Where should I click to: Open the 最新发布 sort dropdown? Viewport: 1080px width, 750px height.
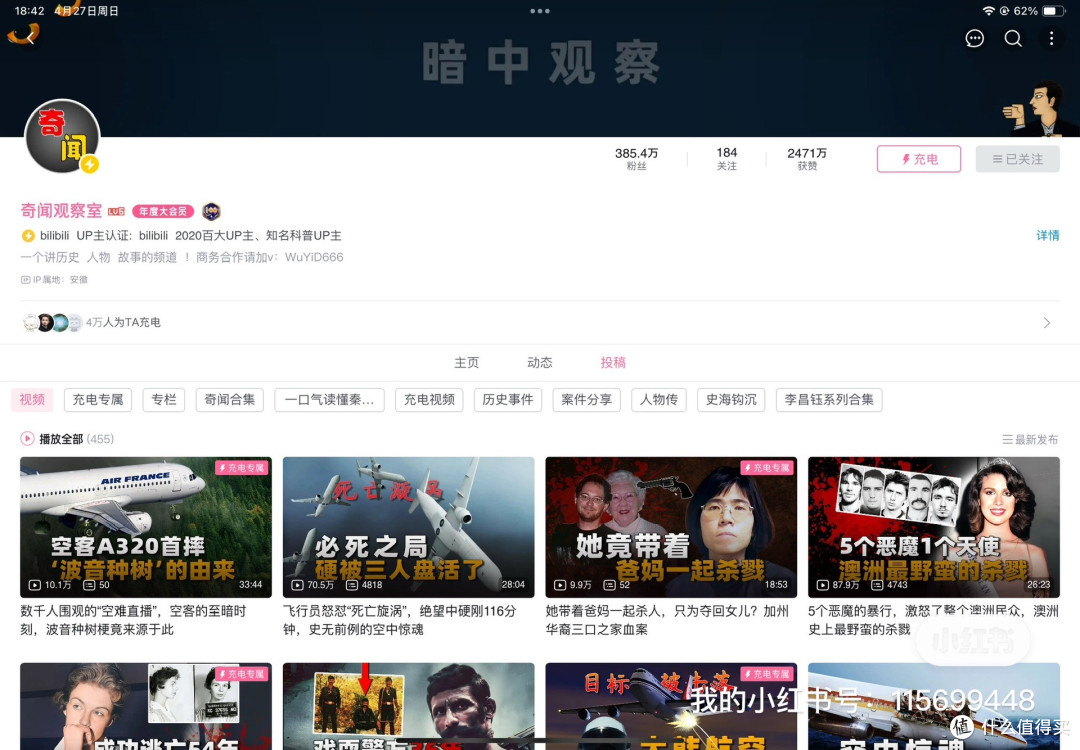1030,439
